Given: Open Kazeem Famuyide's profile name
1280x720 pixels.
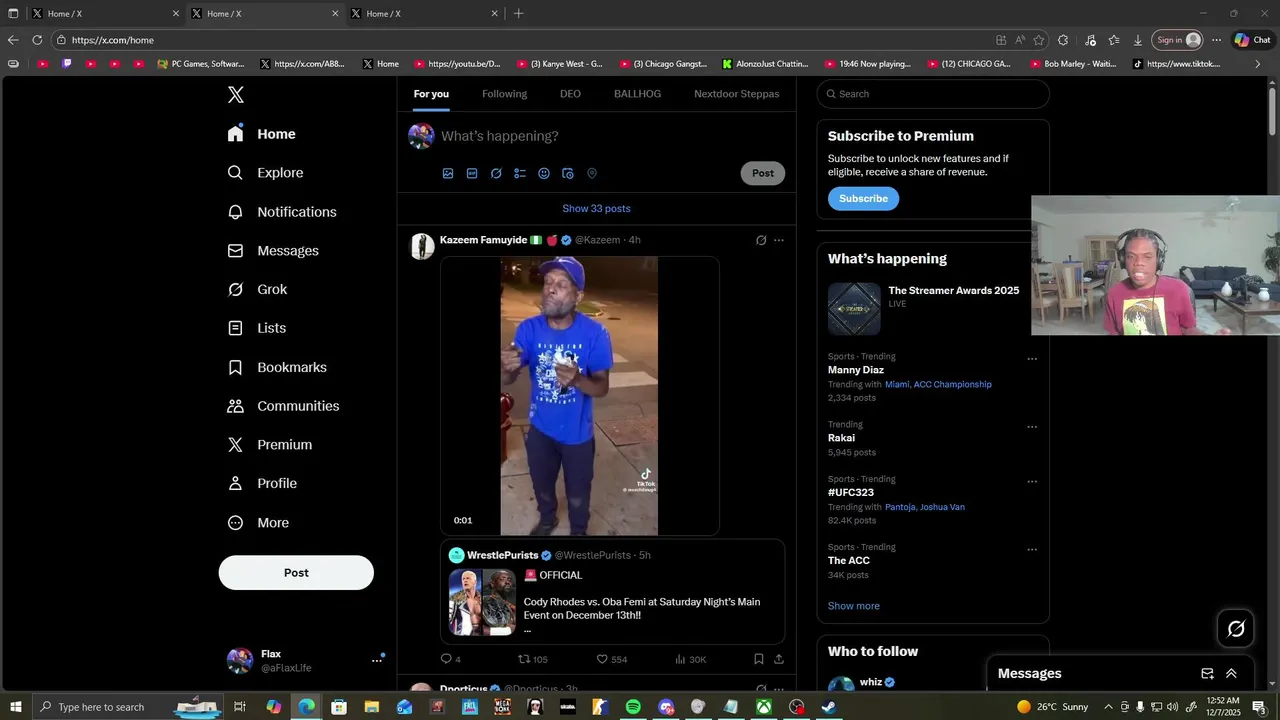Looking at the screenshot, I should (483, 240).
